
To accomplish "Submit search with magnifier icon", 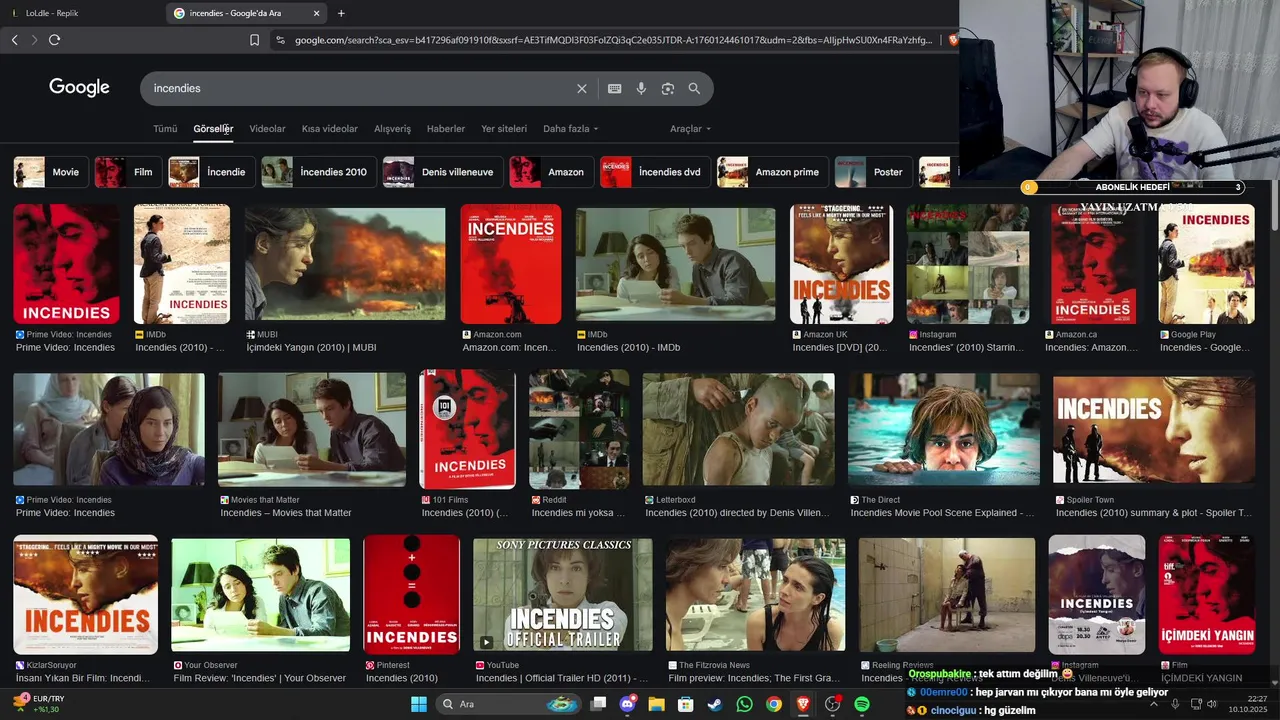I will tap(694, 89).
